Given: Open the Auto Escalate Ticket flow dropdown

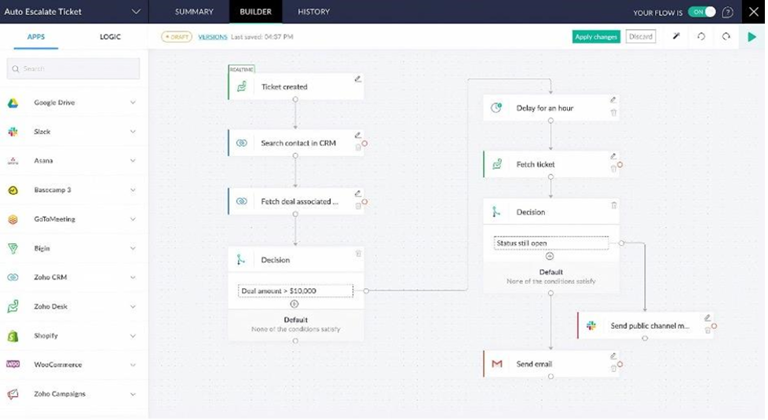Looking at the screenshot, I should point(136,12).
